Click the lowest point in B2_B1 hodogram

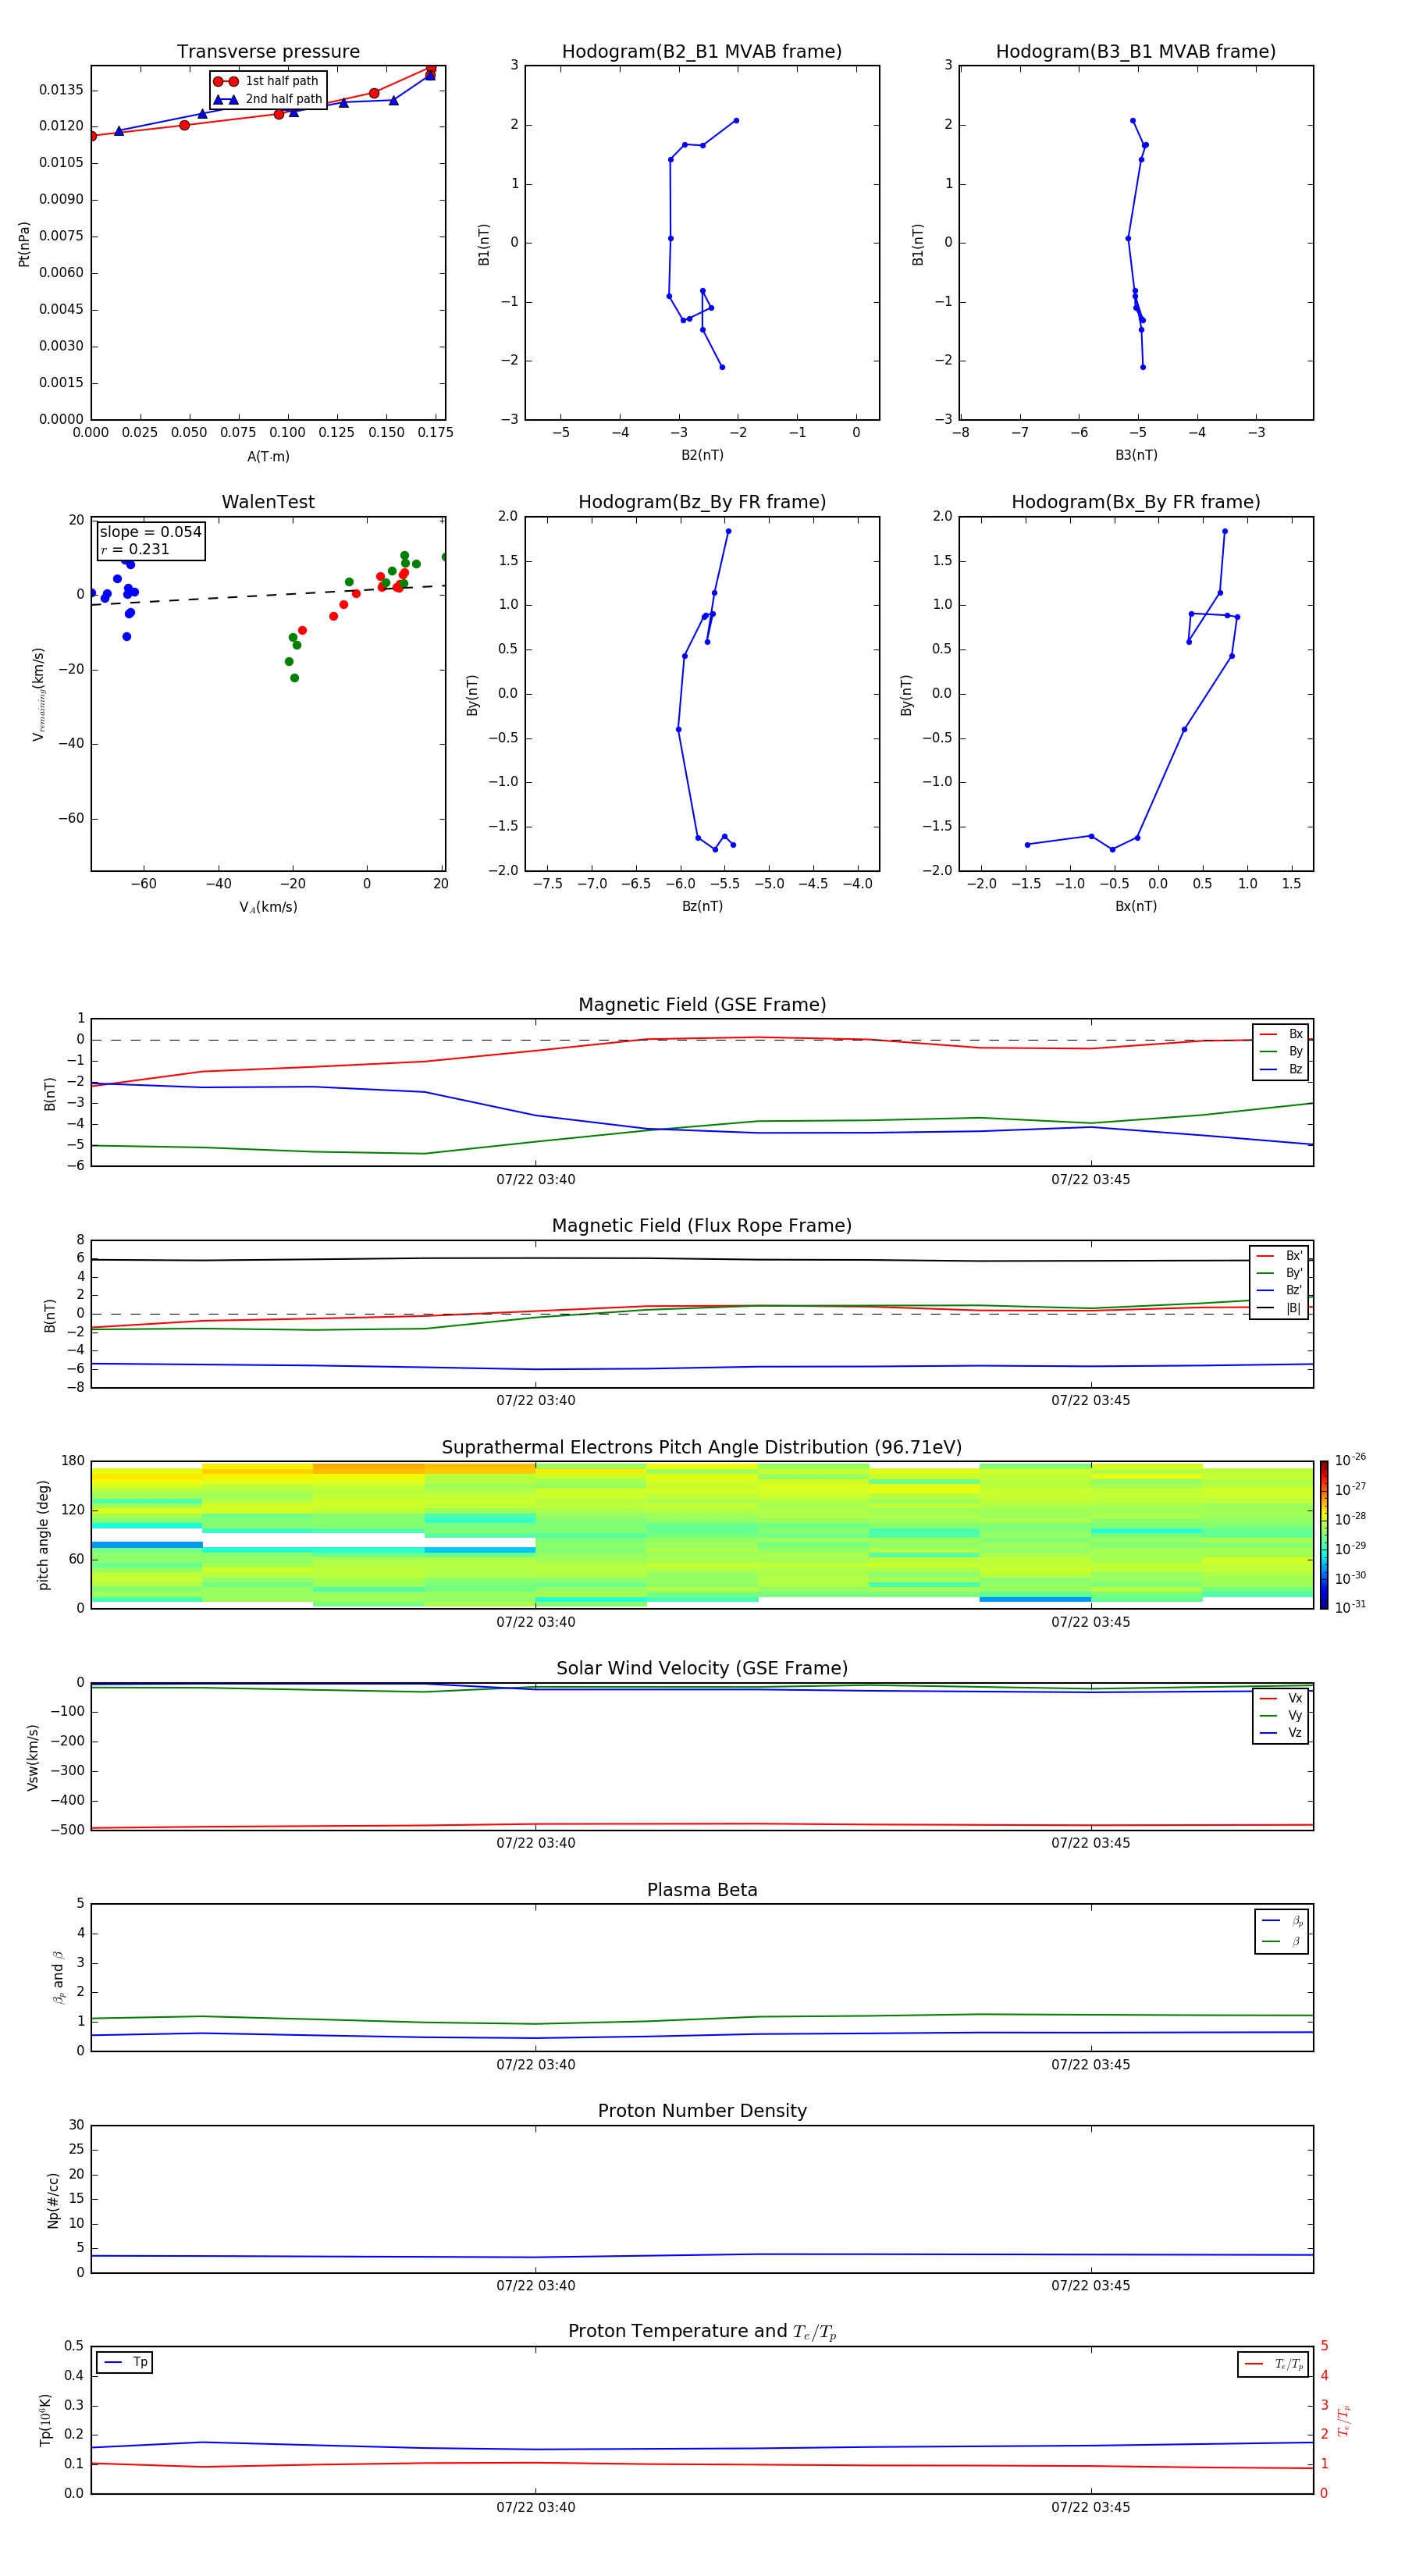tap(722, 367)
